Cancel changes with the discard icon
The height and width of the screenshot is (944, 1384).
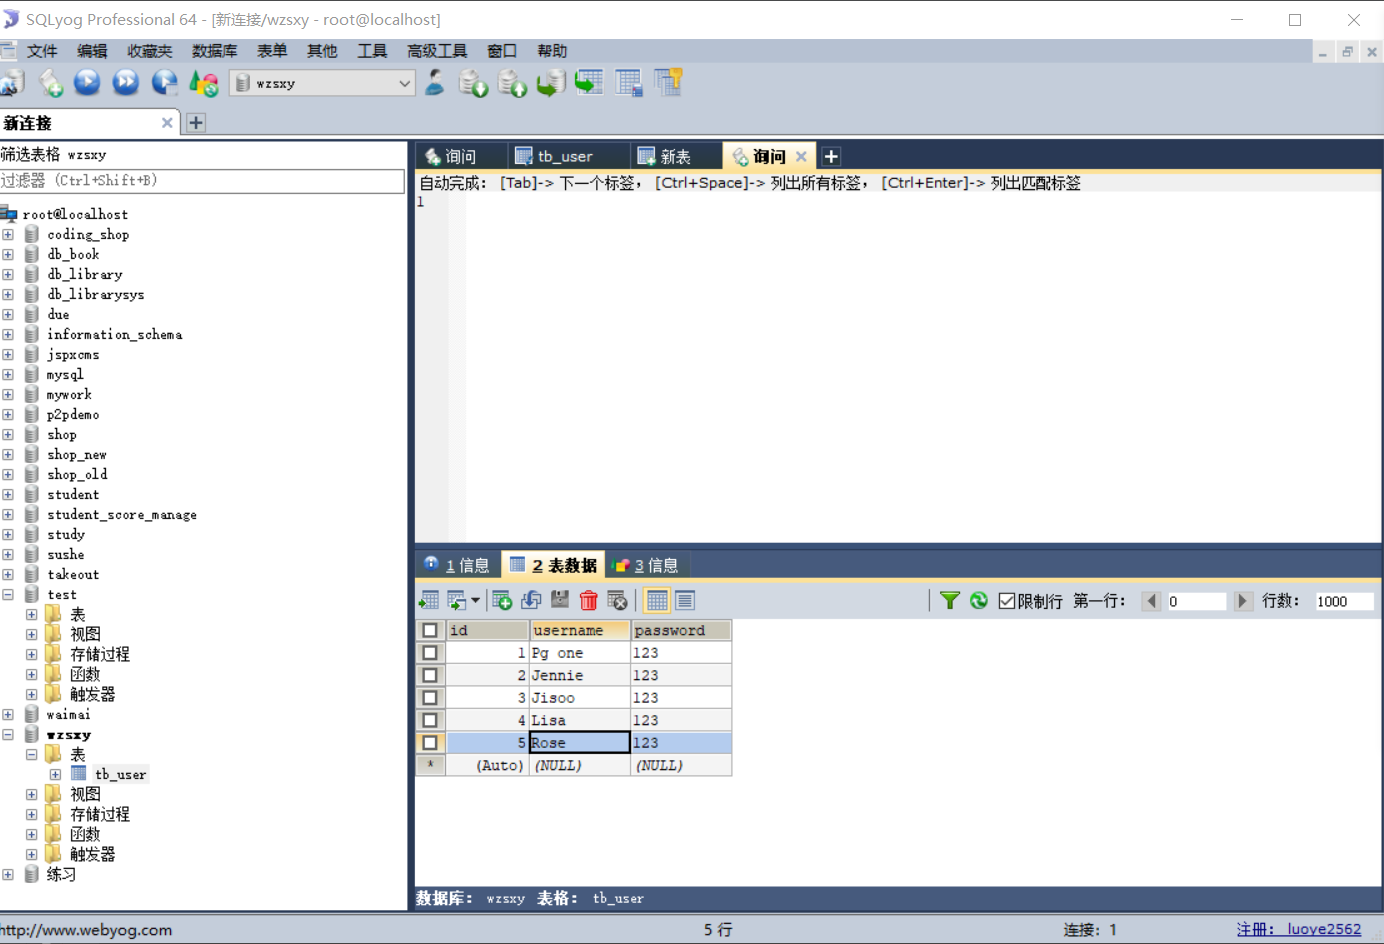tap(617, 600)
